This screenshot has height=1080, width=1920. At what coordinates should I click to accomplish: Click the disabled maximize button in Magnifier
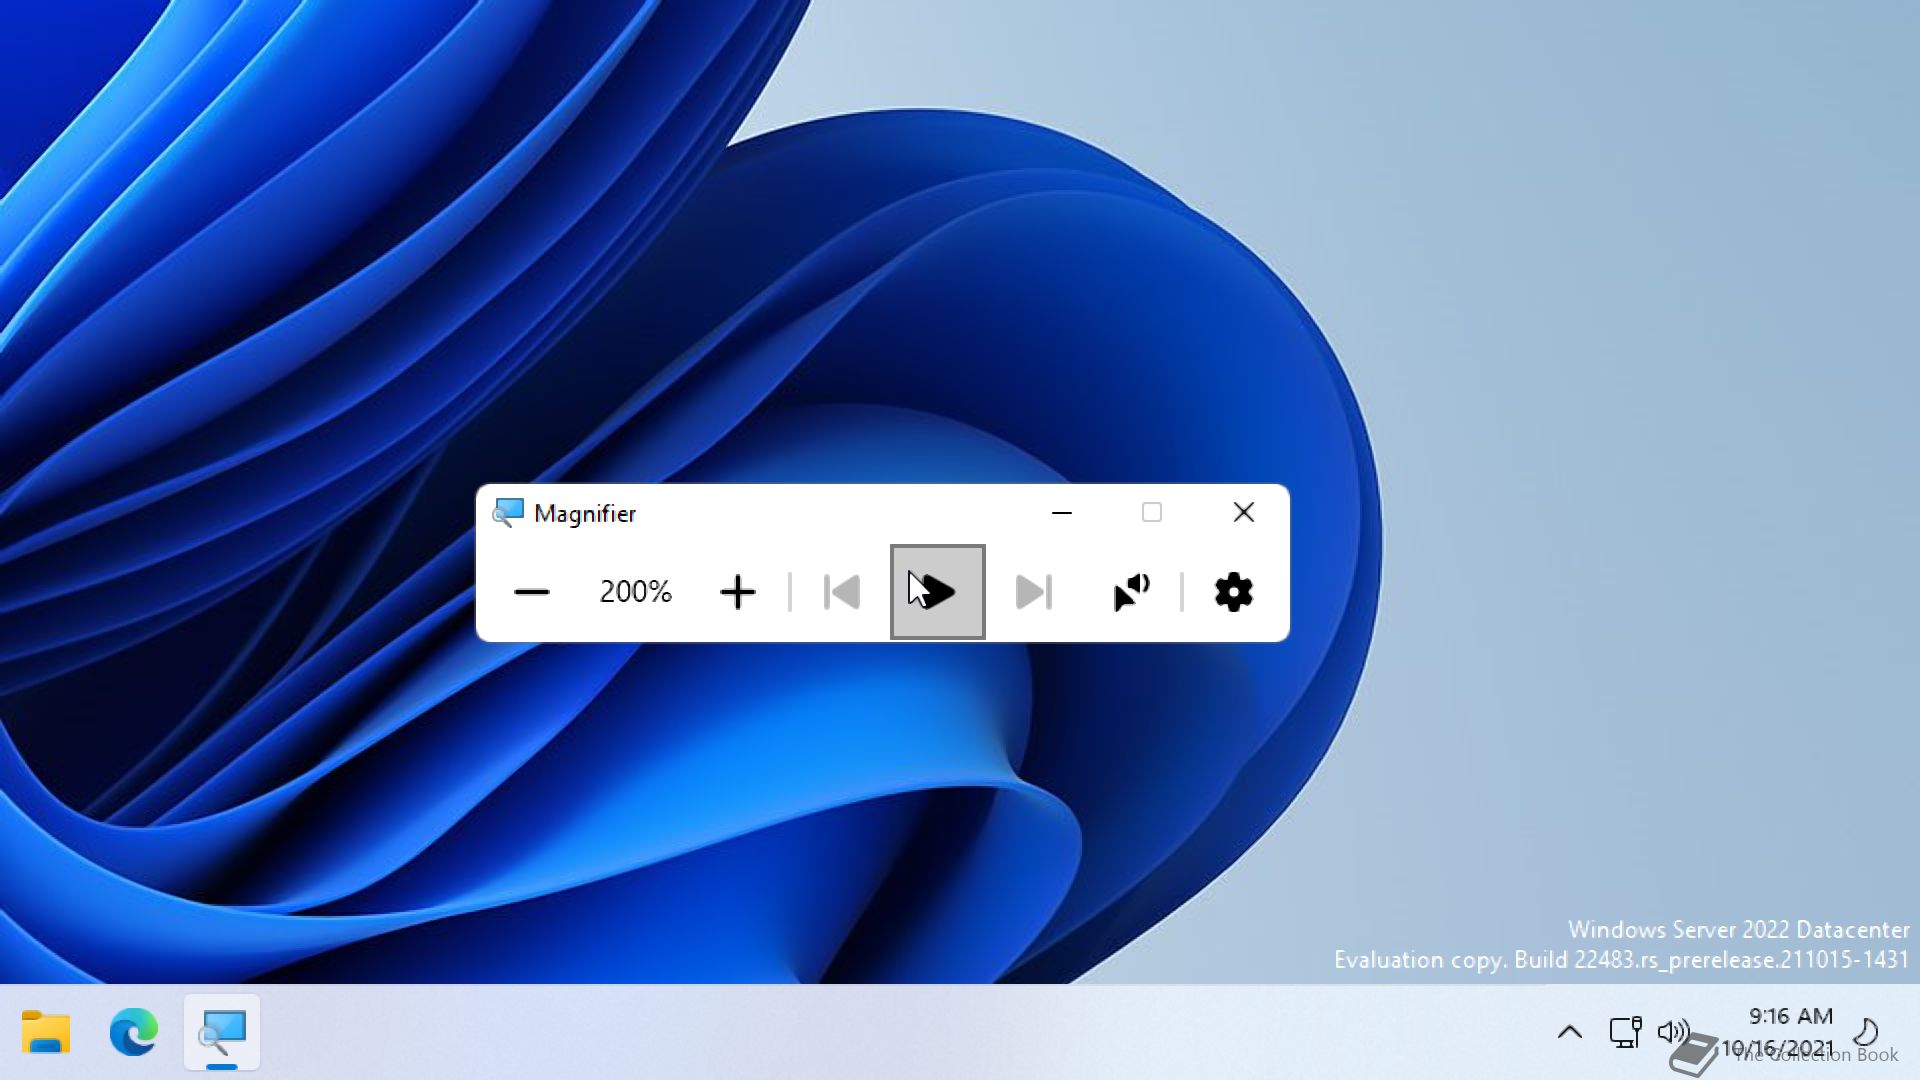(1152, 513)
